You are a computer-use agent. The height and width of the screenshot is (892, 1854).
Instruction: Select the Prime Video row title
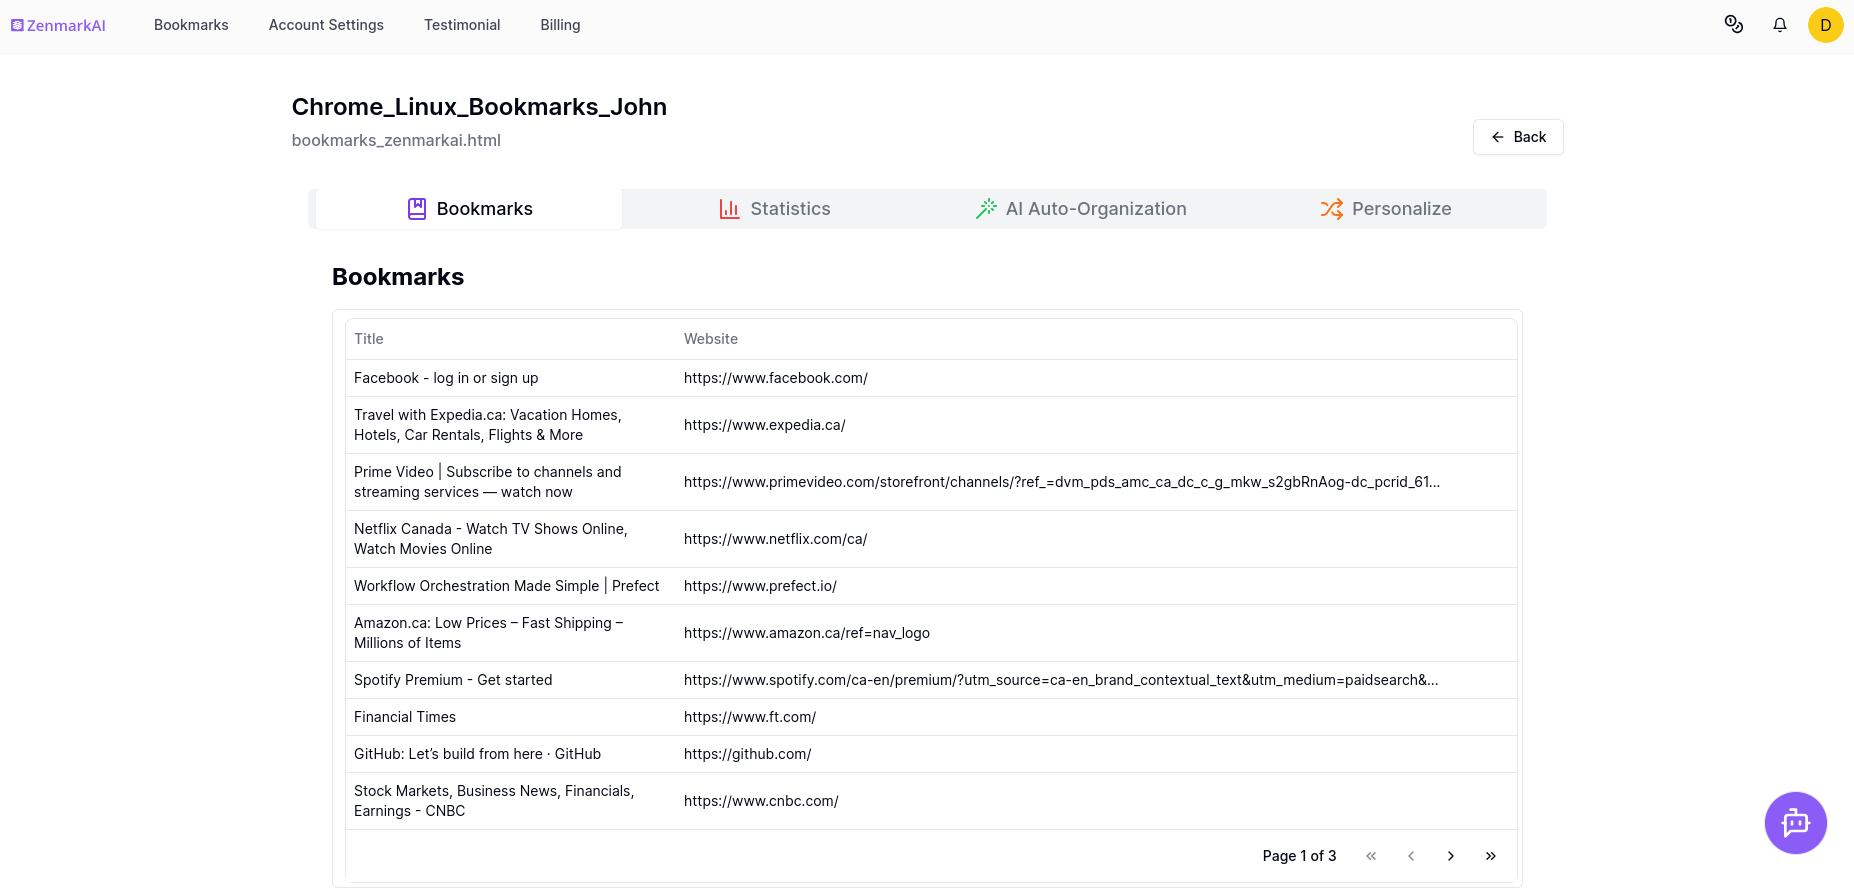[x=488, y=482]
